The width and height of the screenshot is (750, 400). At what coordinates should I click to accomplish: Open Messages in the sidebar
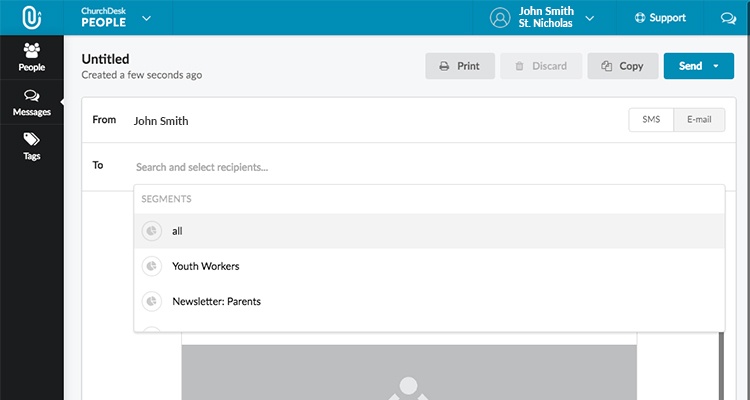pyautogui.click(x=32, y=102)
